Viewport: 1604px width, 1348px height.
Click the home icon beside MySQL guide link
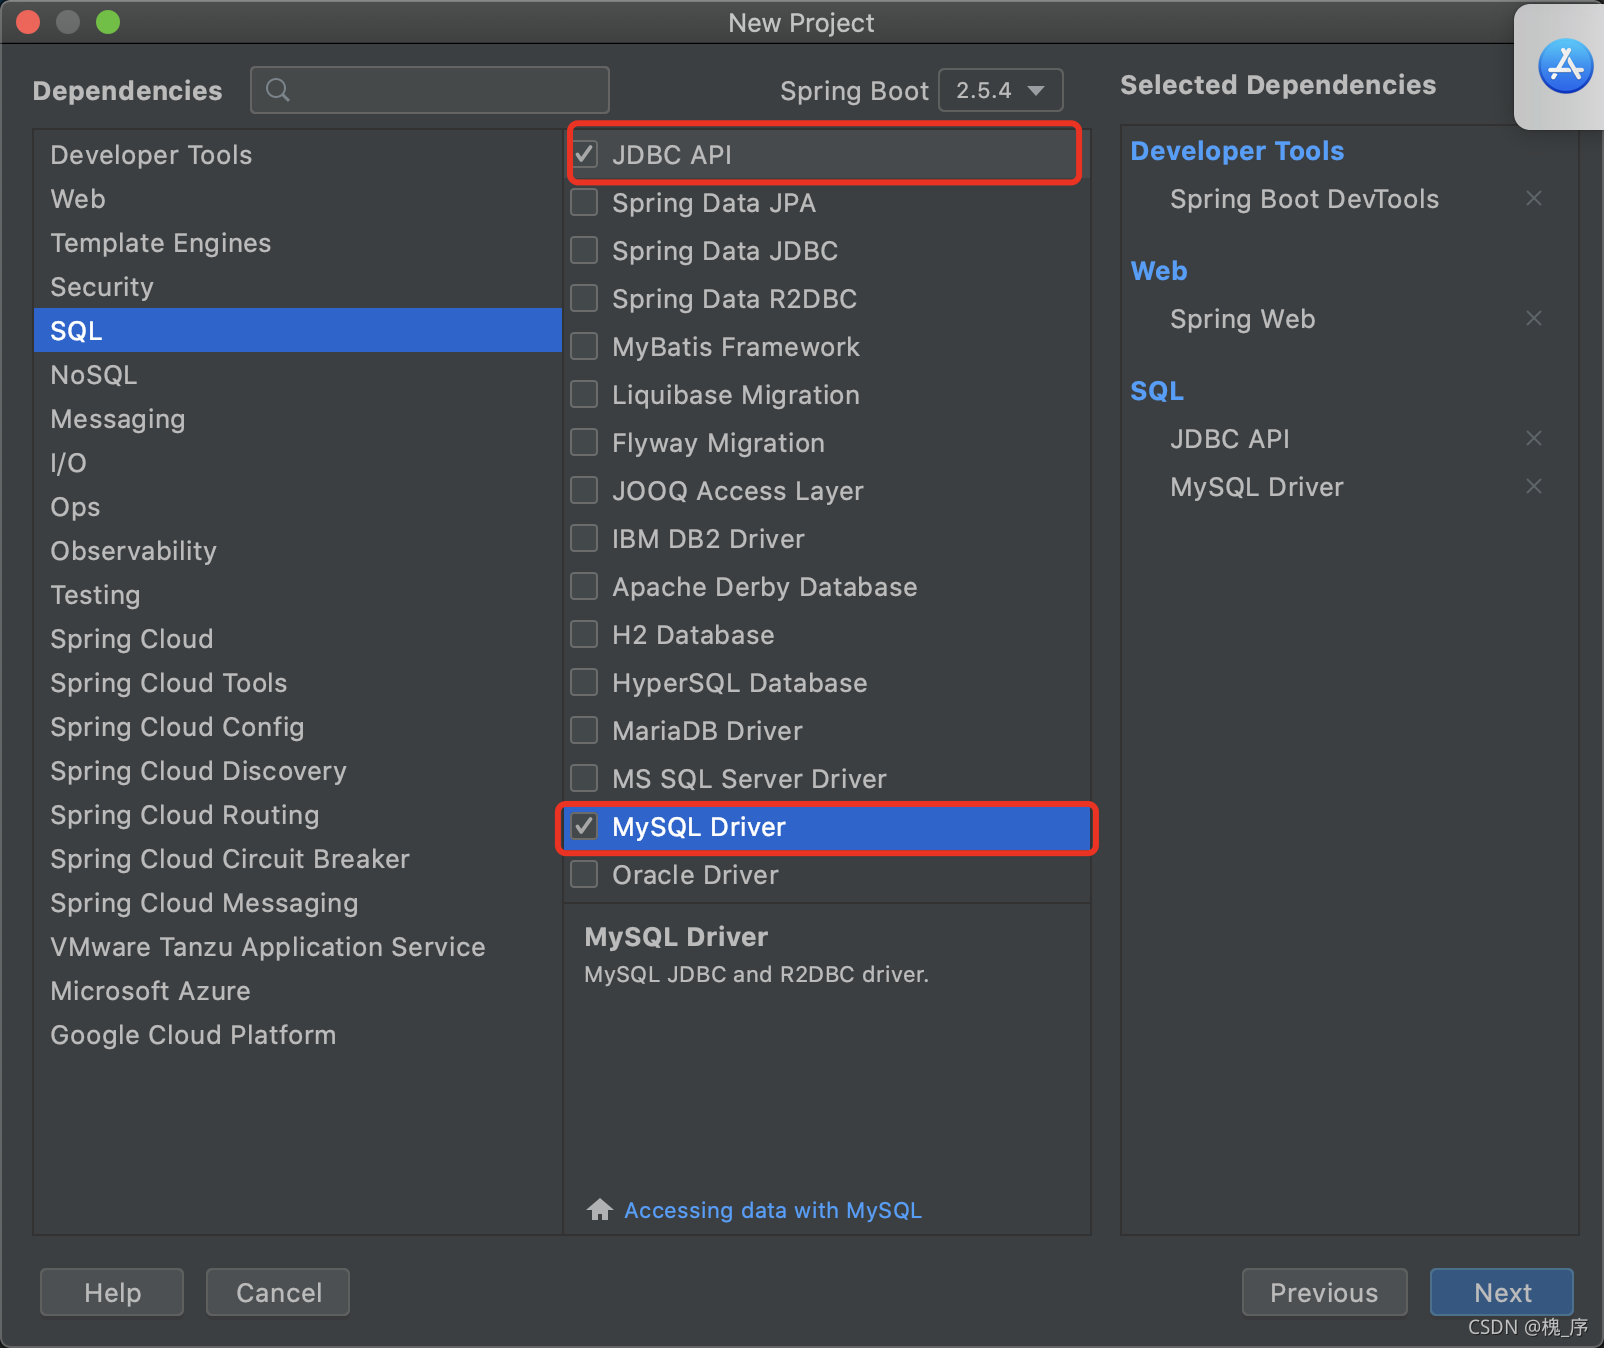coord(600,1210)
